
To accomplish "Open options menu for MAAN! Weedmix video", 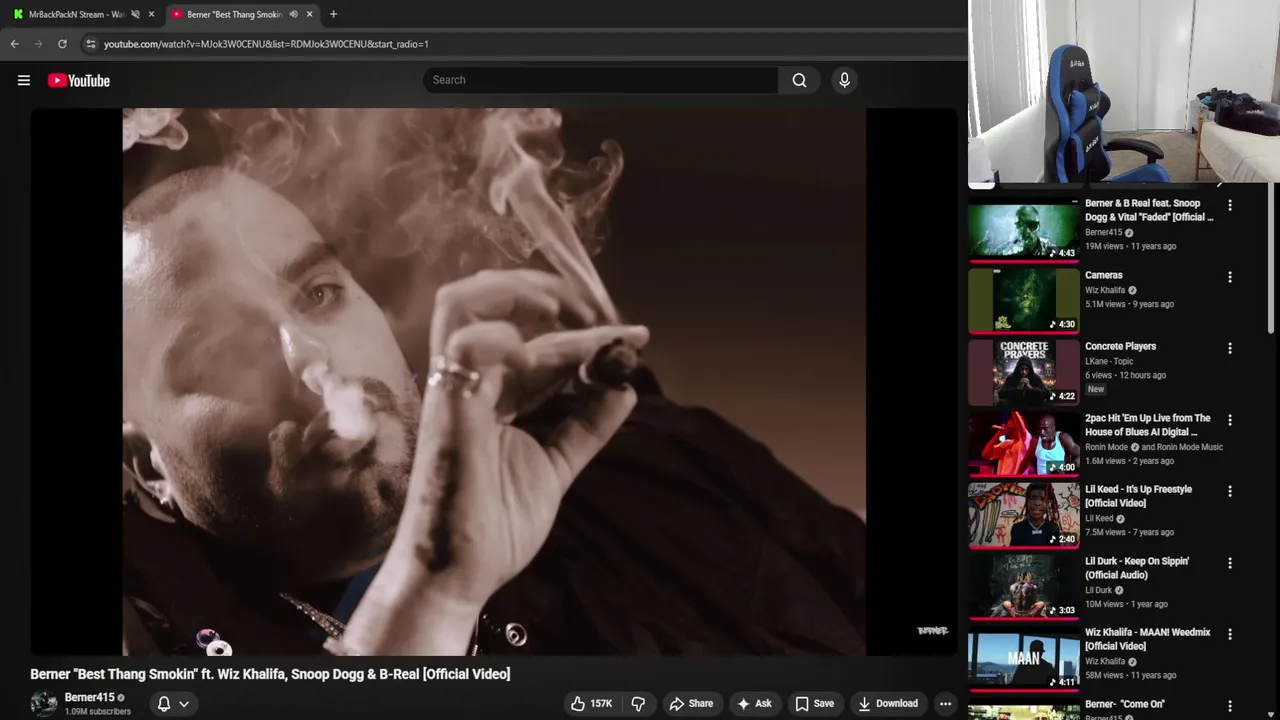I will [x=1230, y=634].
